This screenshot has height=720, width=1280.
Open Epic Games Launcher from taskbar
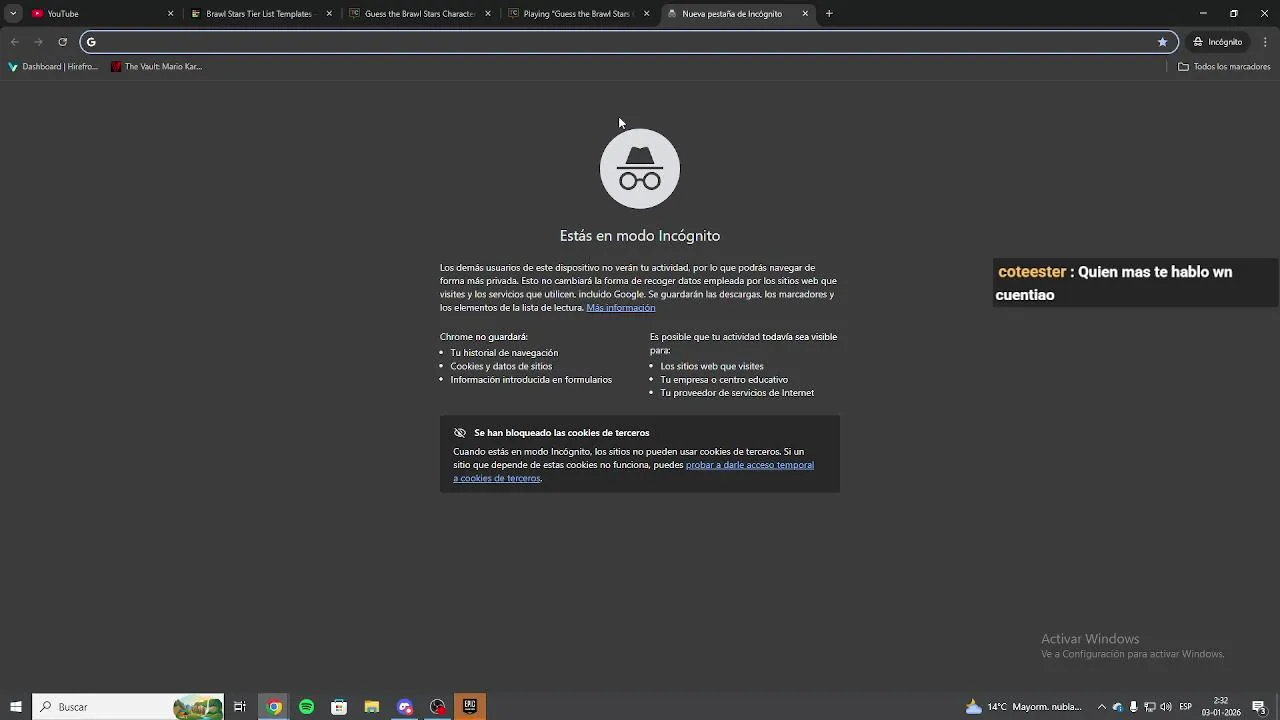(x=470, y=707)
